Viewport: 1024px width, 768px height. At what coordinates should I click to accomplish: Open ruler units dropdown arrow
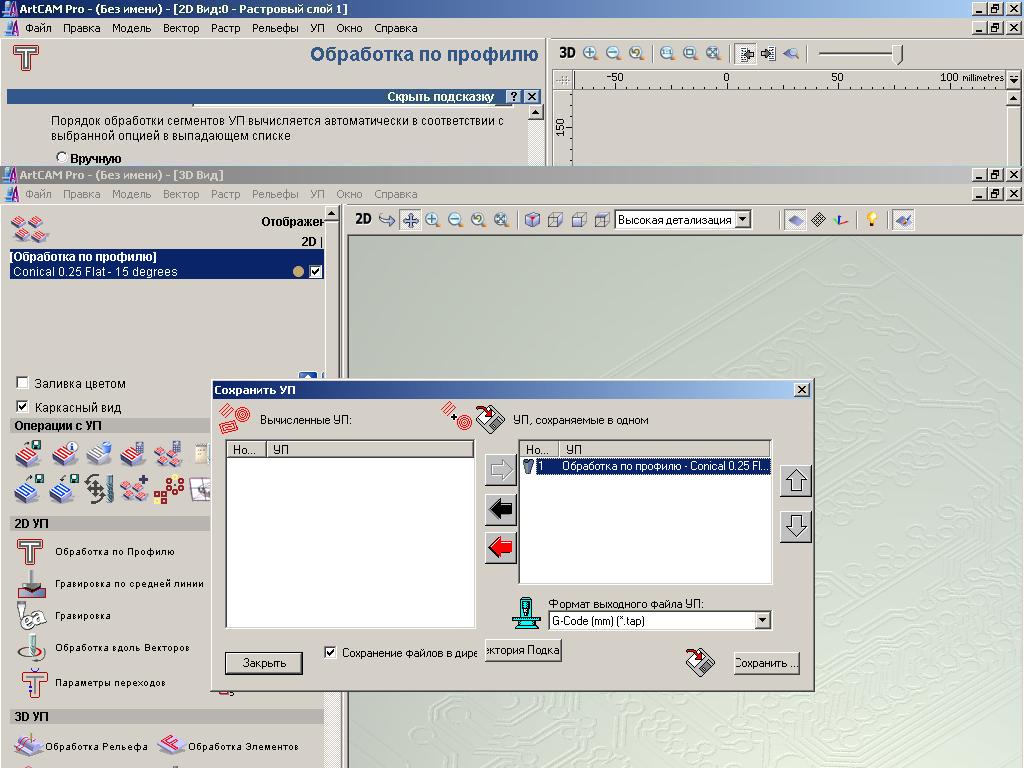(x=1014, y=78)
